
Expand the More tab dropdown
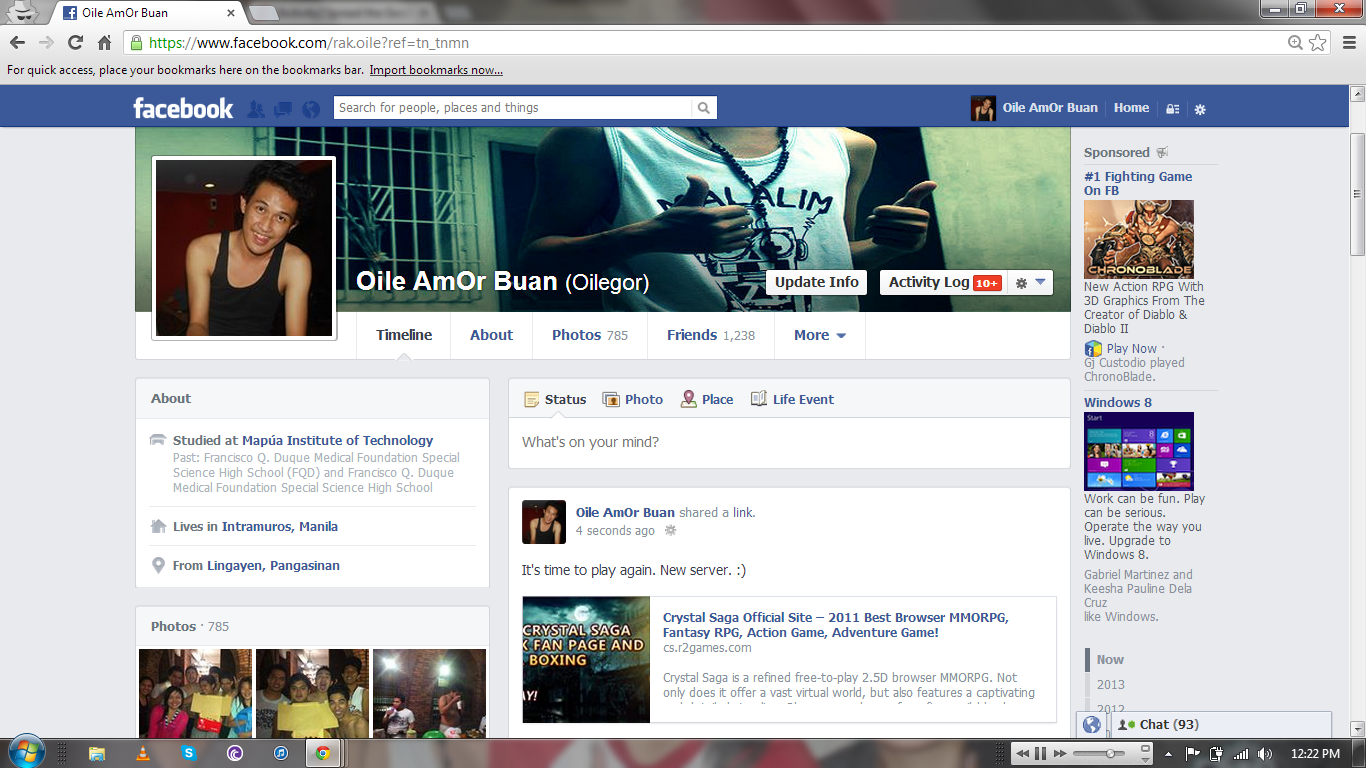pos(819,335)
